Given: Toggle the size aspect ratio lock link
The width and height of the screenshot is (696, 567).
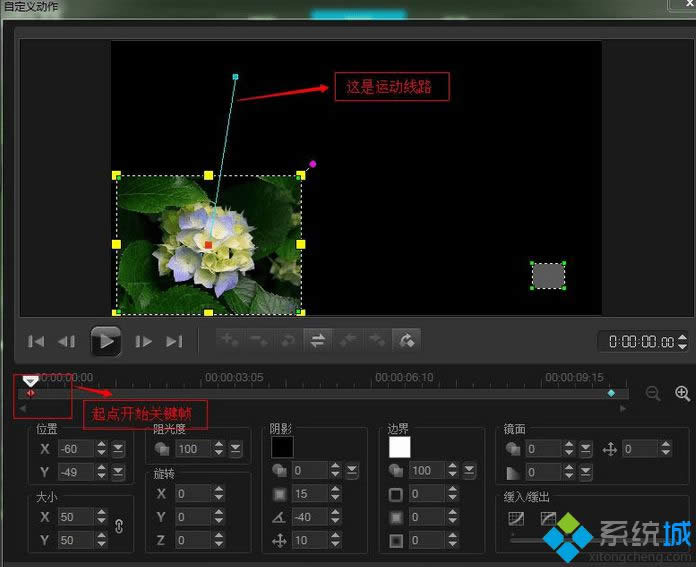Looking at the screenshot, I should click(x=119, y=528).
